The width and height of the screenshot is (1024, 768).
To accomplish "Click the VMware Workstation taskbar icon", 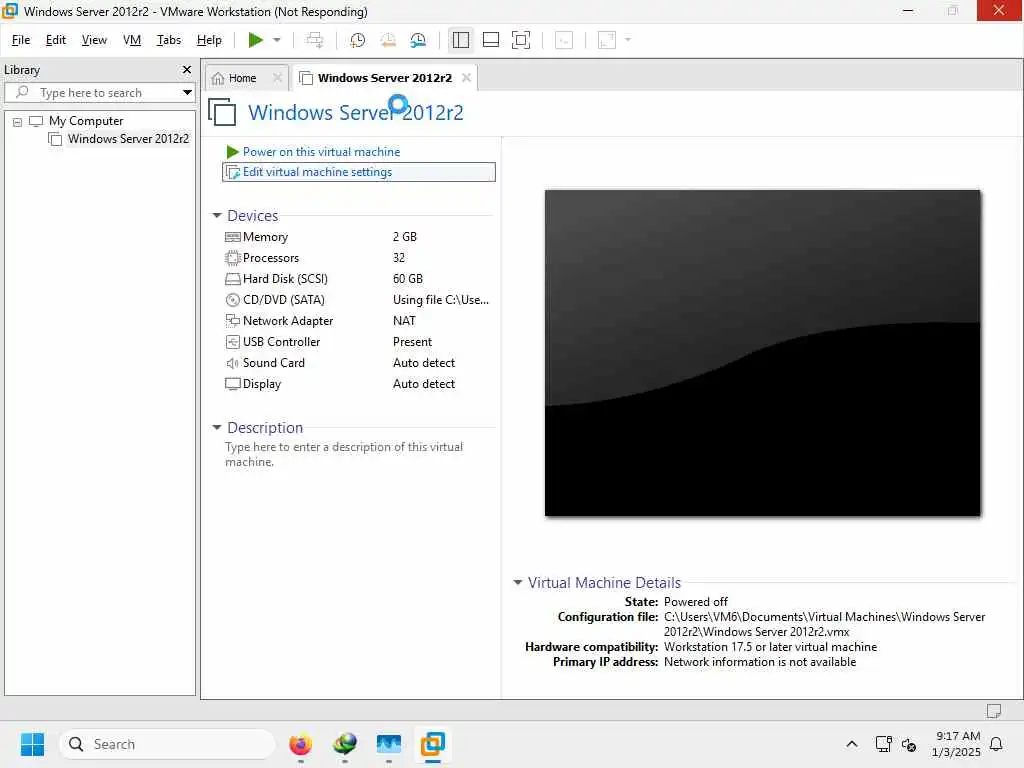I will (432, 744).
